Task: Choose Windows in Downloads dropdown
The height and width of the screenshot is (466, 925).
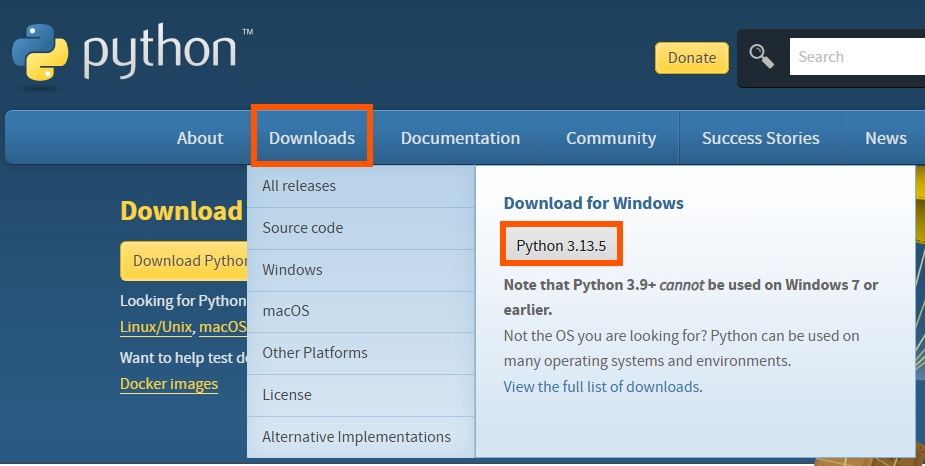Action: 361,270
